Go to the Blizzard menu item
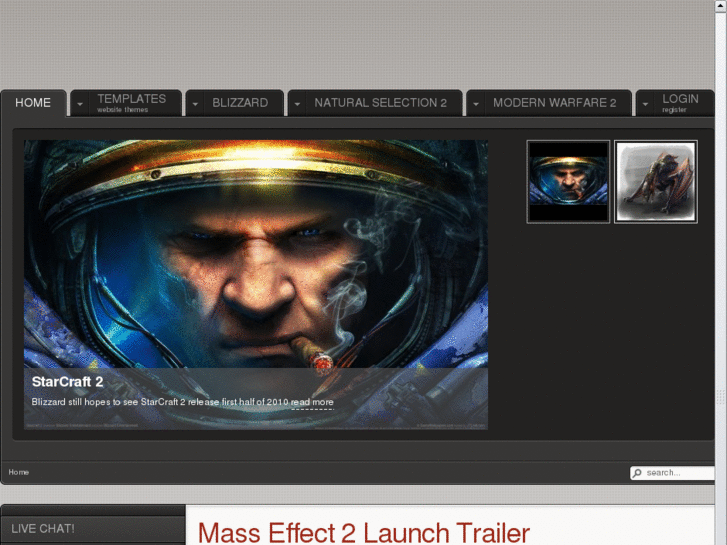The height and width of the screenshot is (545, 727). (x=240, y=103)
